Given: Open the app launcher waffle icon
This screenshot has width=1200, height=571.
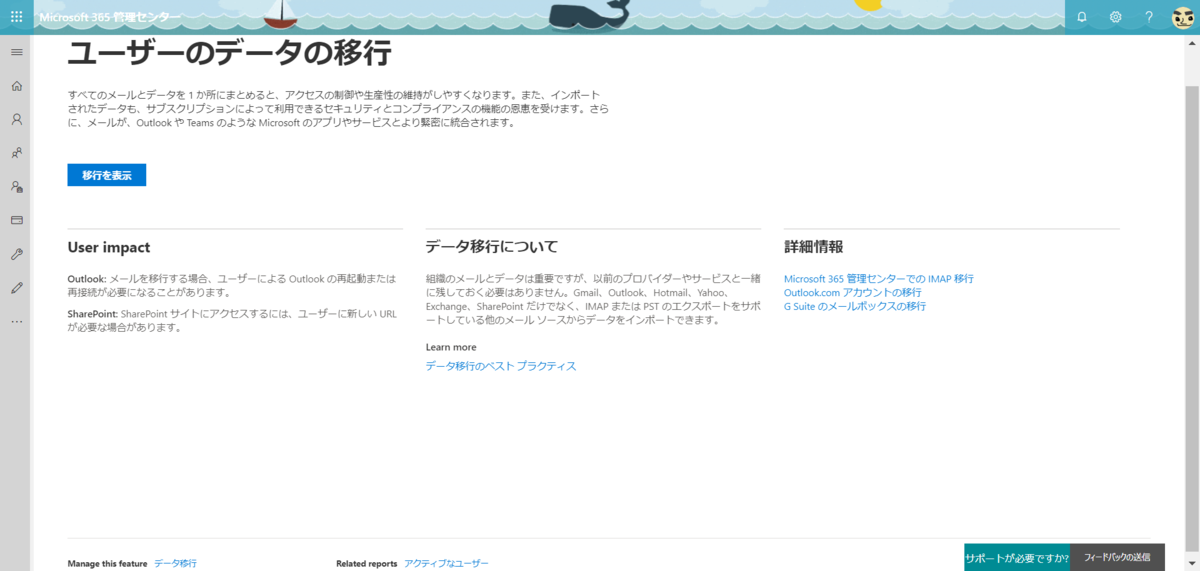Looking at the screenshot, I should pos(16,17).
